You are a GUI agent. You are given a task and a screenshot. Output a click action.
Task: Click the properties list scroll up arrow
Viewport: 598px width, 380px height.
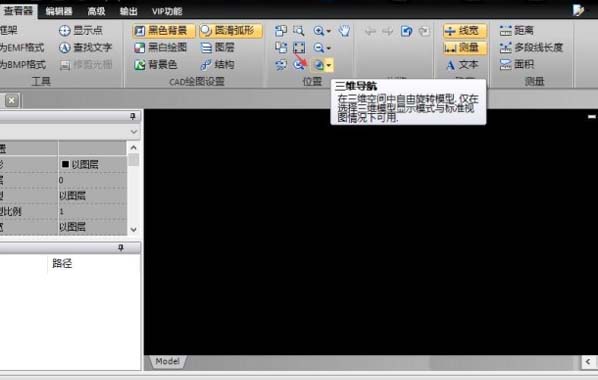(x=133, y=148)
